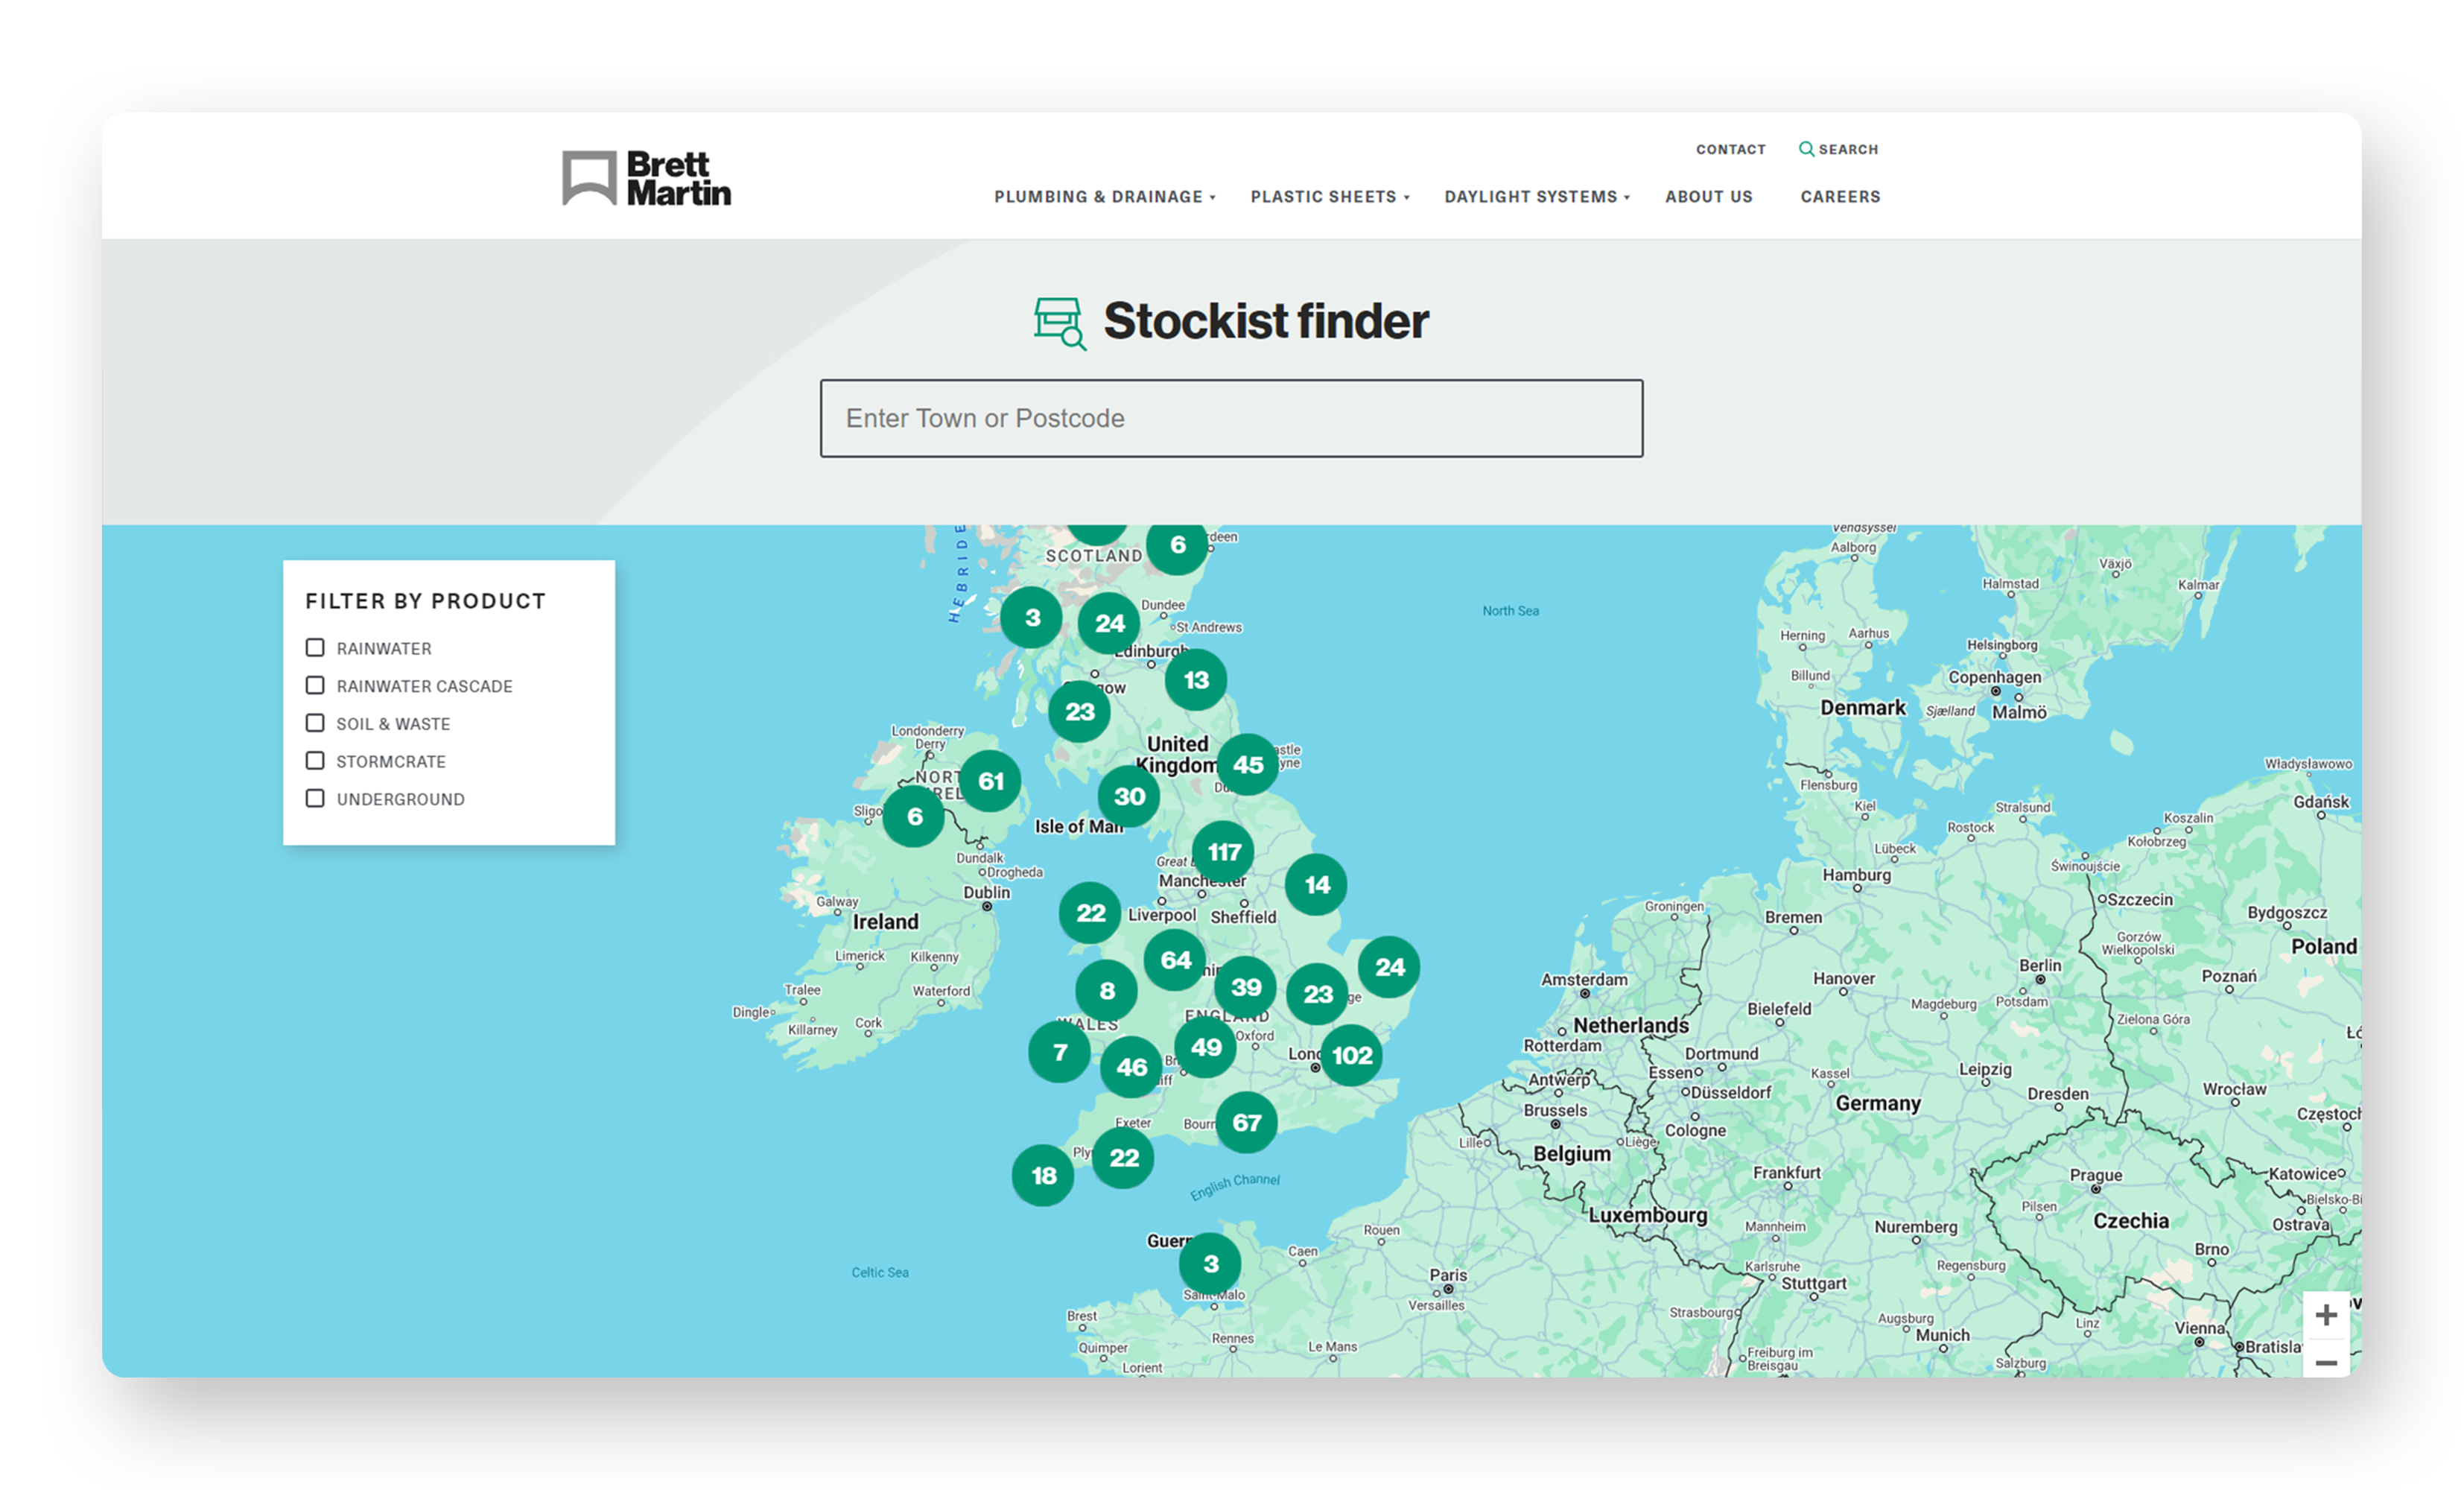
Task: Click the Search navigation link
Action: (x=1839, y=148)
